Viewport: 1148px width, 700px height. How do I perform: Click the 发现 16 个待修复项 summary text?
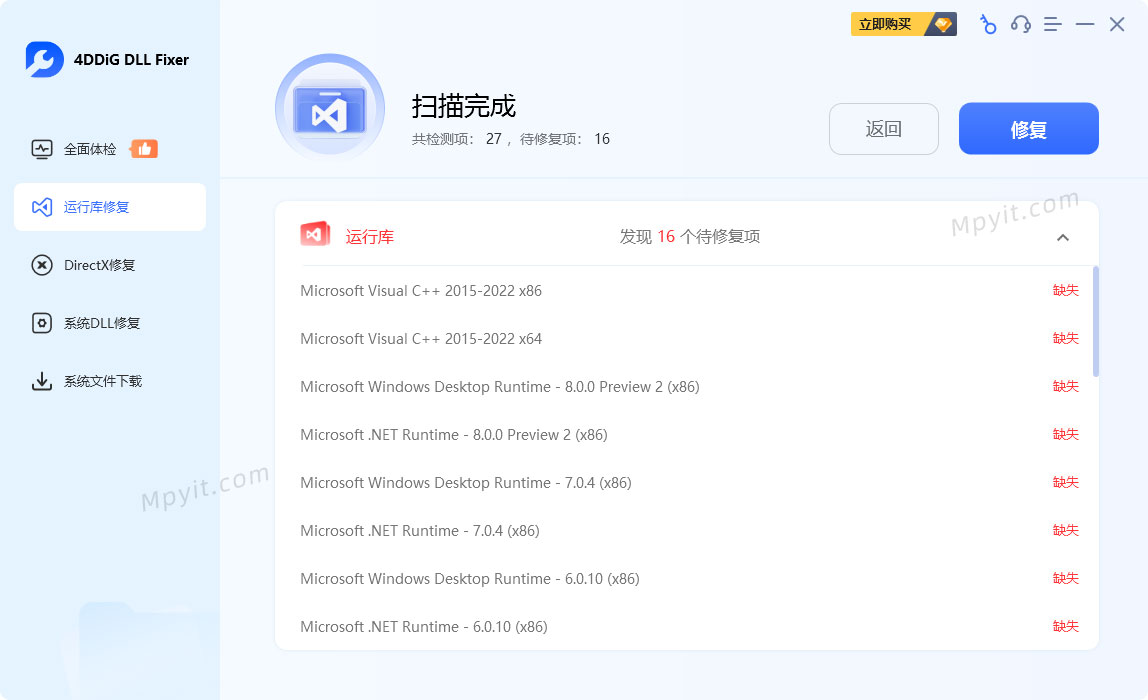point(690,237)
